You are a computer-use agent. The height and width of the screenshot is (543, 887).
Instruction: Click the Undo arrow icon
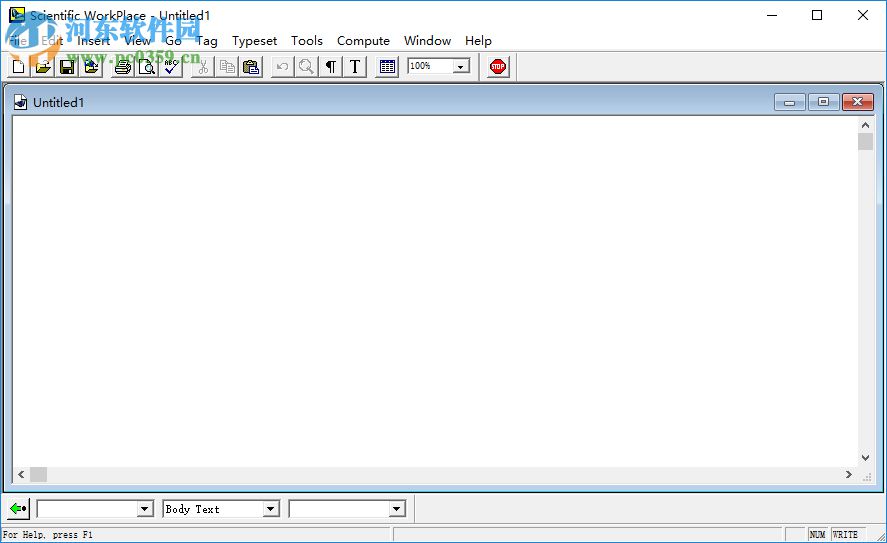282,67
